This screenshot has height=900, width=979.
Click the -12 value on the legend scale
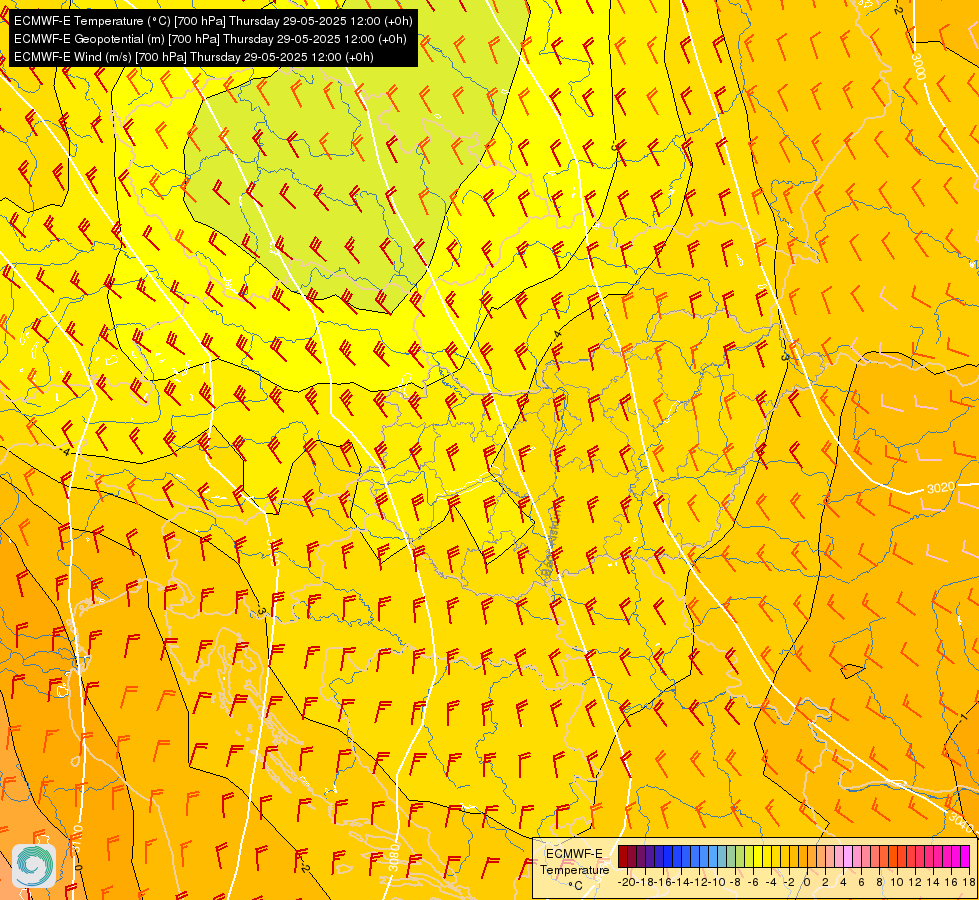(699, 882)
